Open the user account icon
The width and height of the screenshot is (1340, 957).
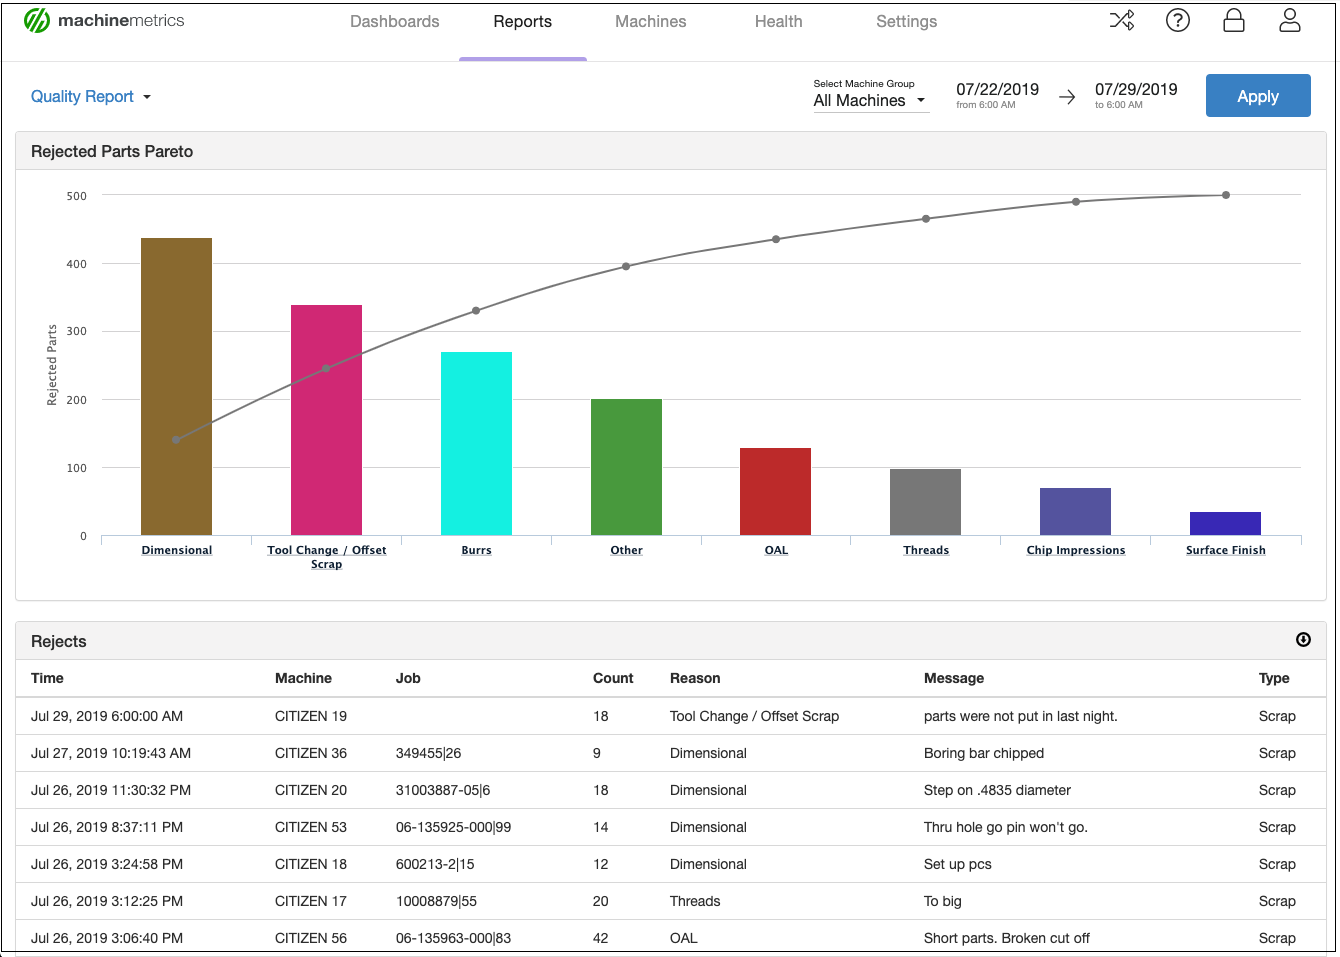pyautogui.click(x=1290, y=20)
